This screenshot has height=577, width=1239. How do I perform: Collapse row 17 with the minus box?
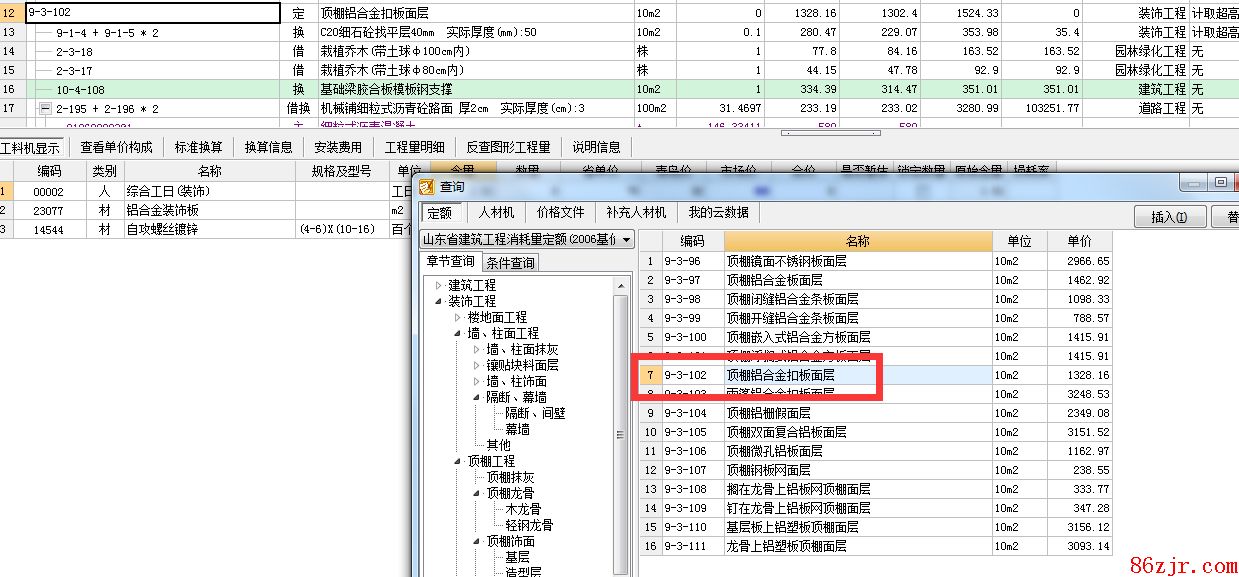point(44,108)
